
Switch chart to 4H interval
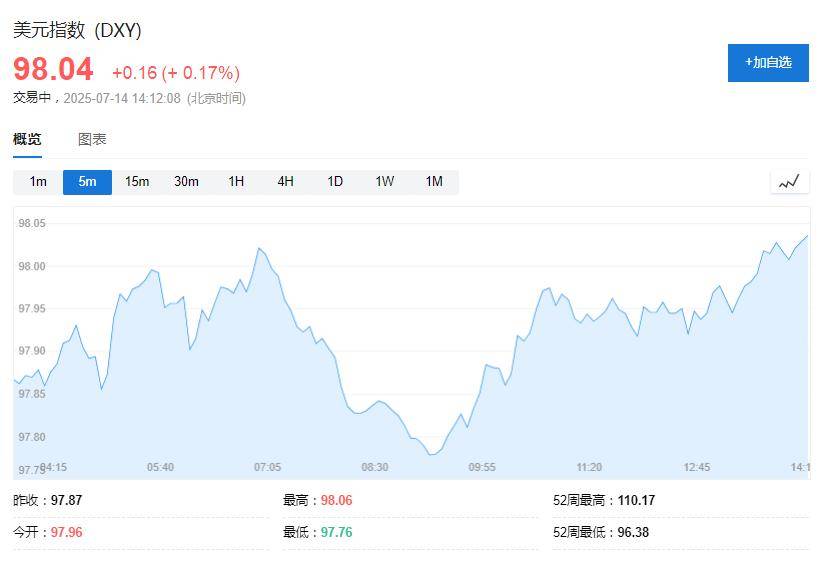(286, 182)
